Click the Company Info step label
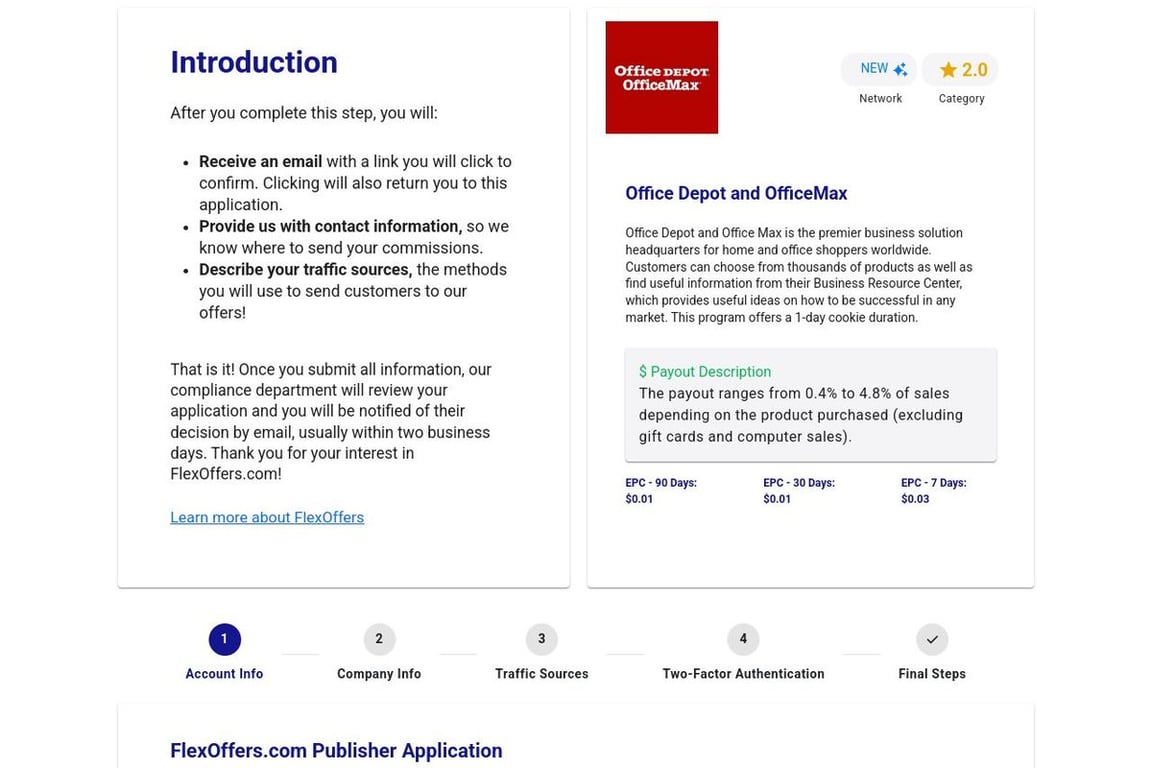Viewport: 1152px width, 768px height. point(379,673)
